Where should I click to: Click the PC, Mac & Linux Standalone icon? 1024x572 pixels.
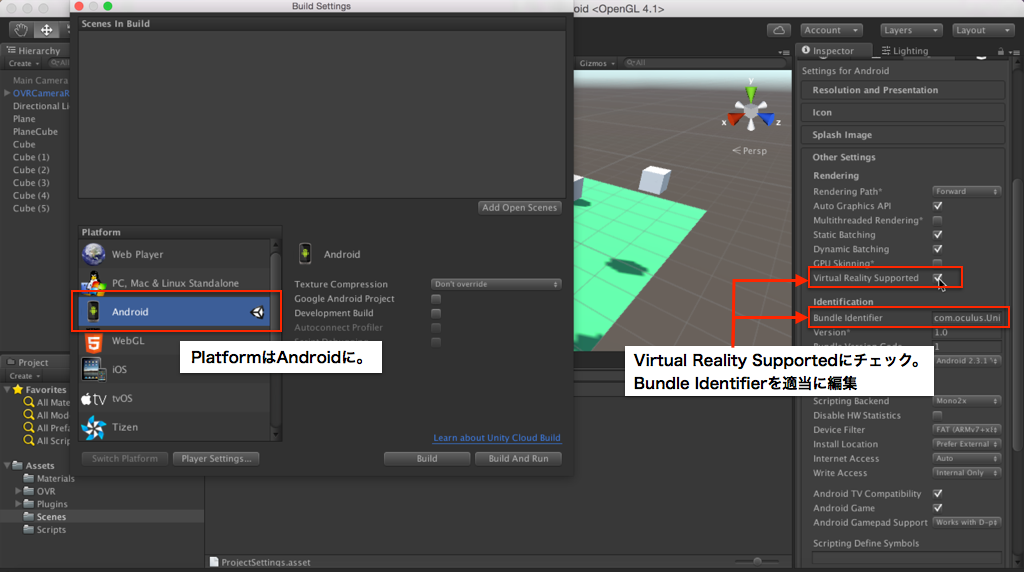tap(93, 283)
